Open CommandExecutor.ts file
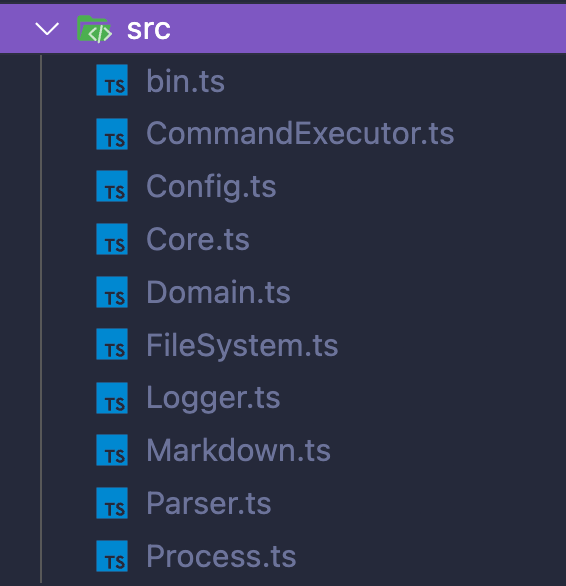Image resolution: width=566 pixels, height=586 pixels. [300, 133]
